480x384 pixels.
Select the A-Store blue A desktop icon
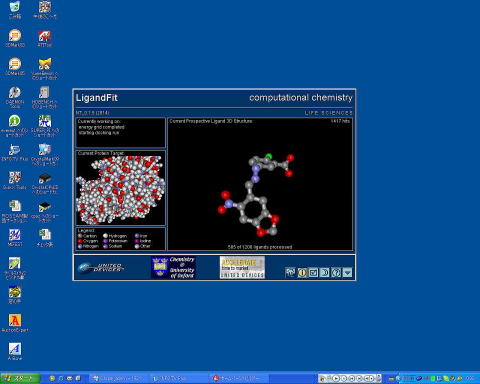pos(15,351)
